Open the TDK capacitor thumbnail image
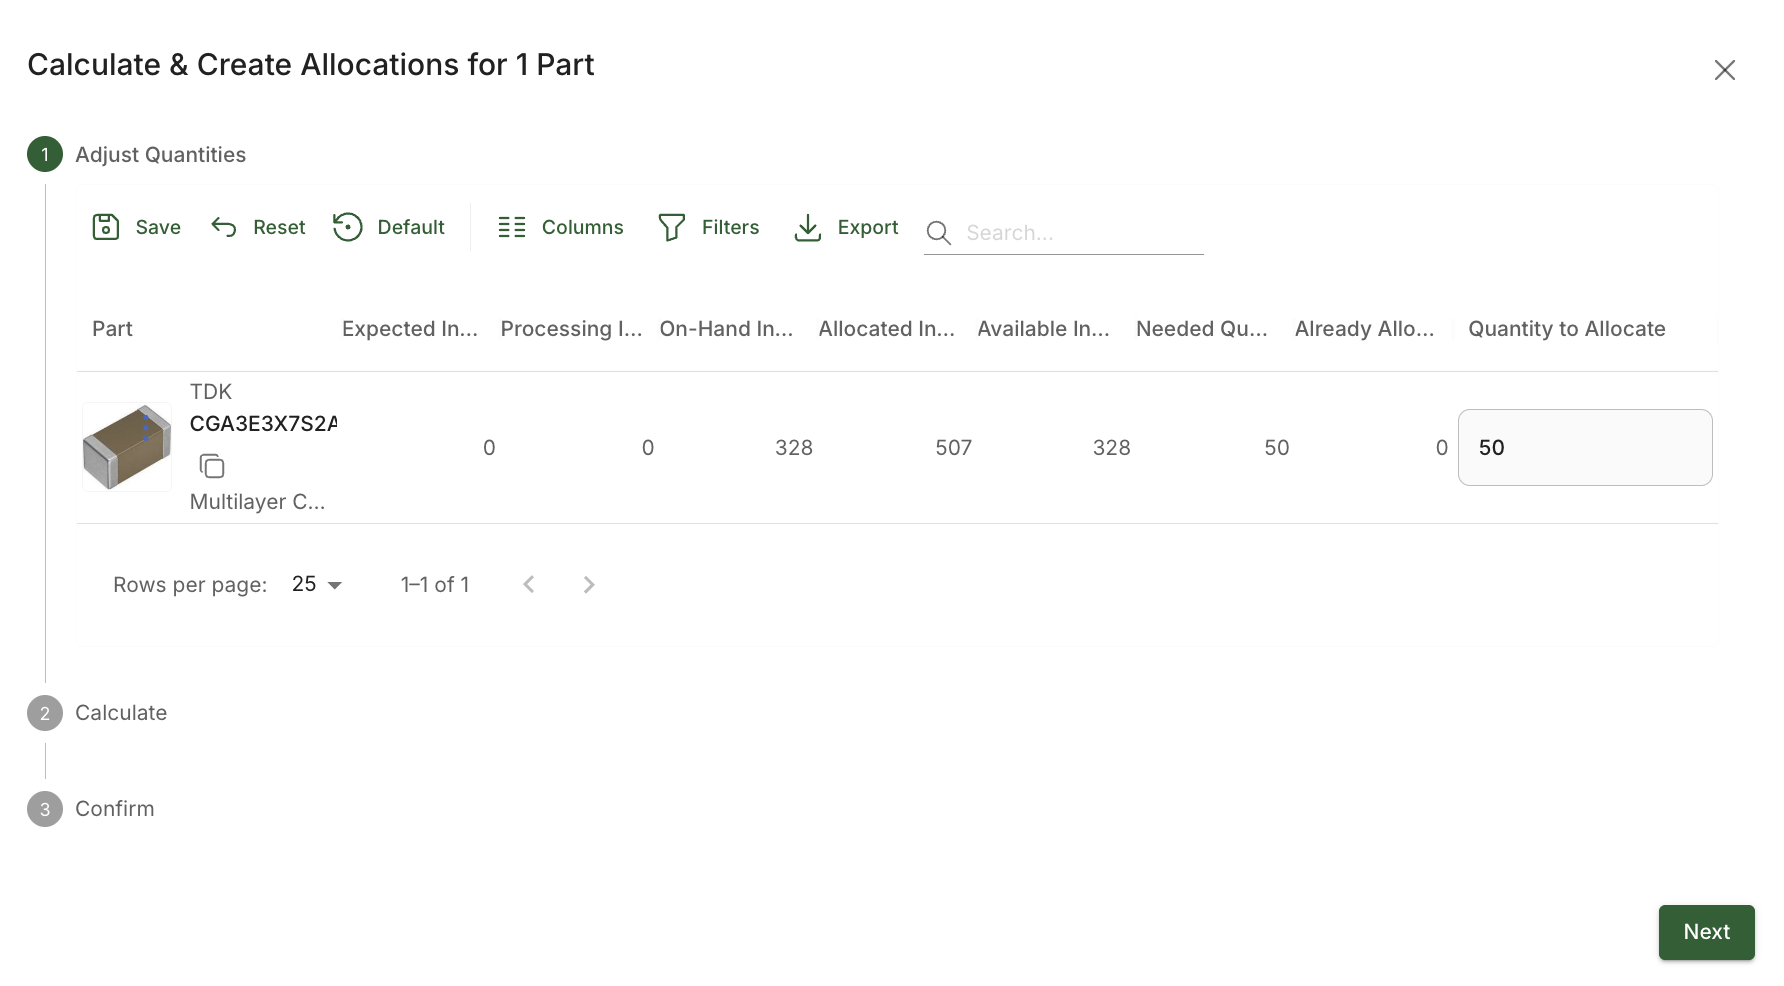 click(127, 447)
